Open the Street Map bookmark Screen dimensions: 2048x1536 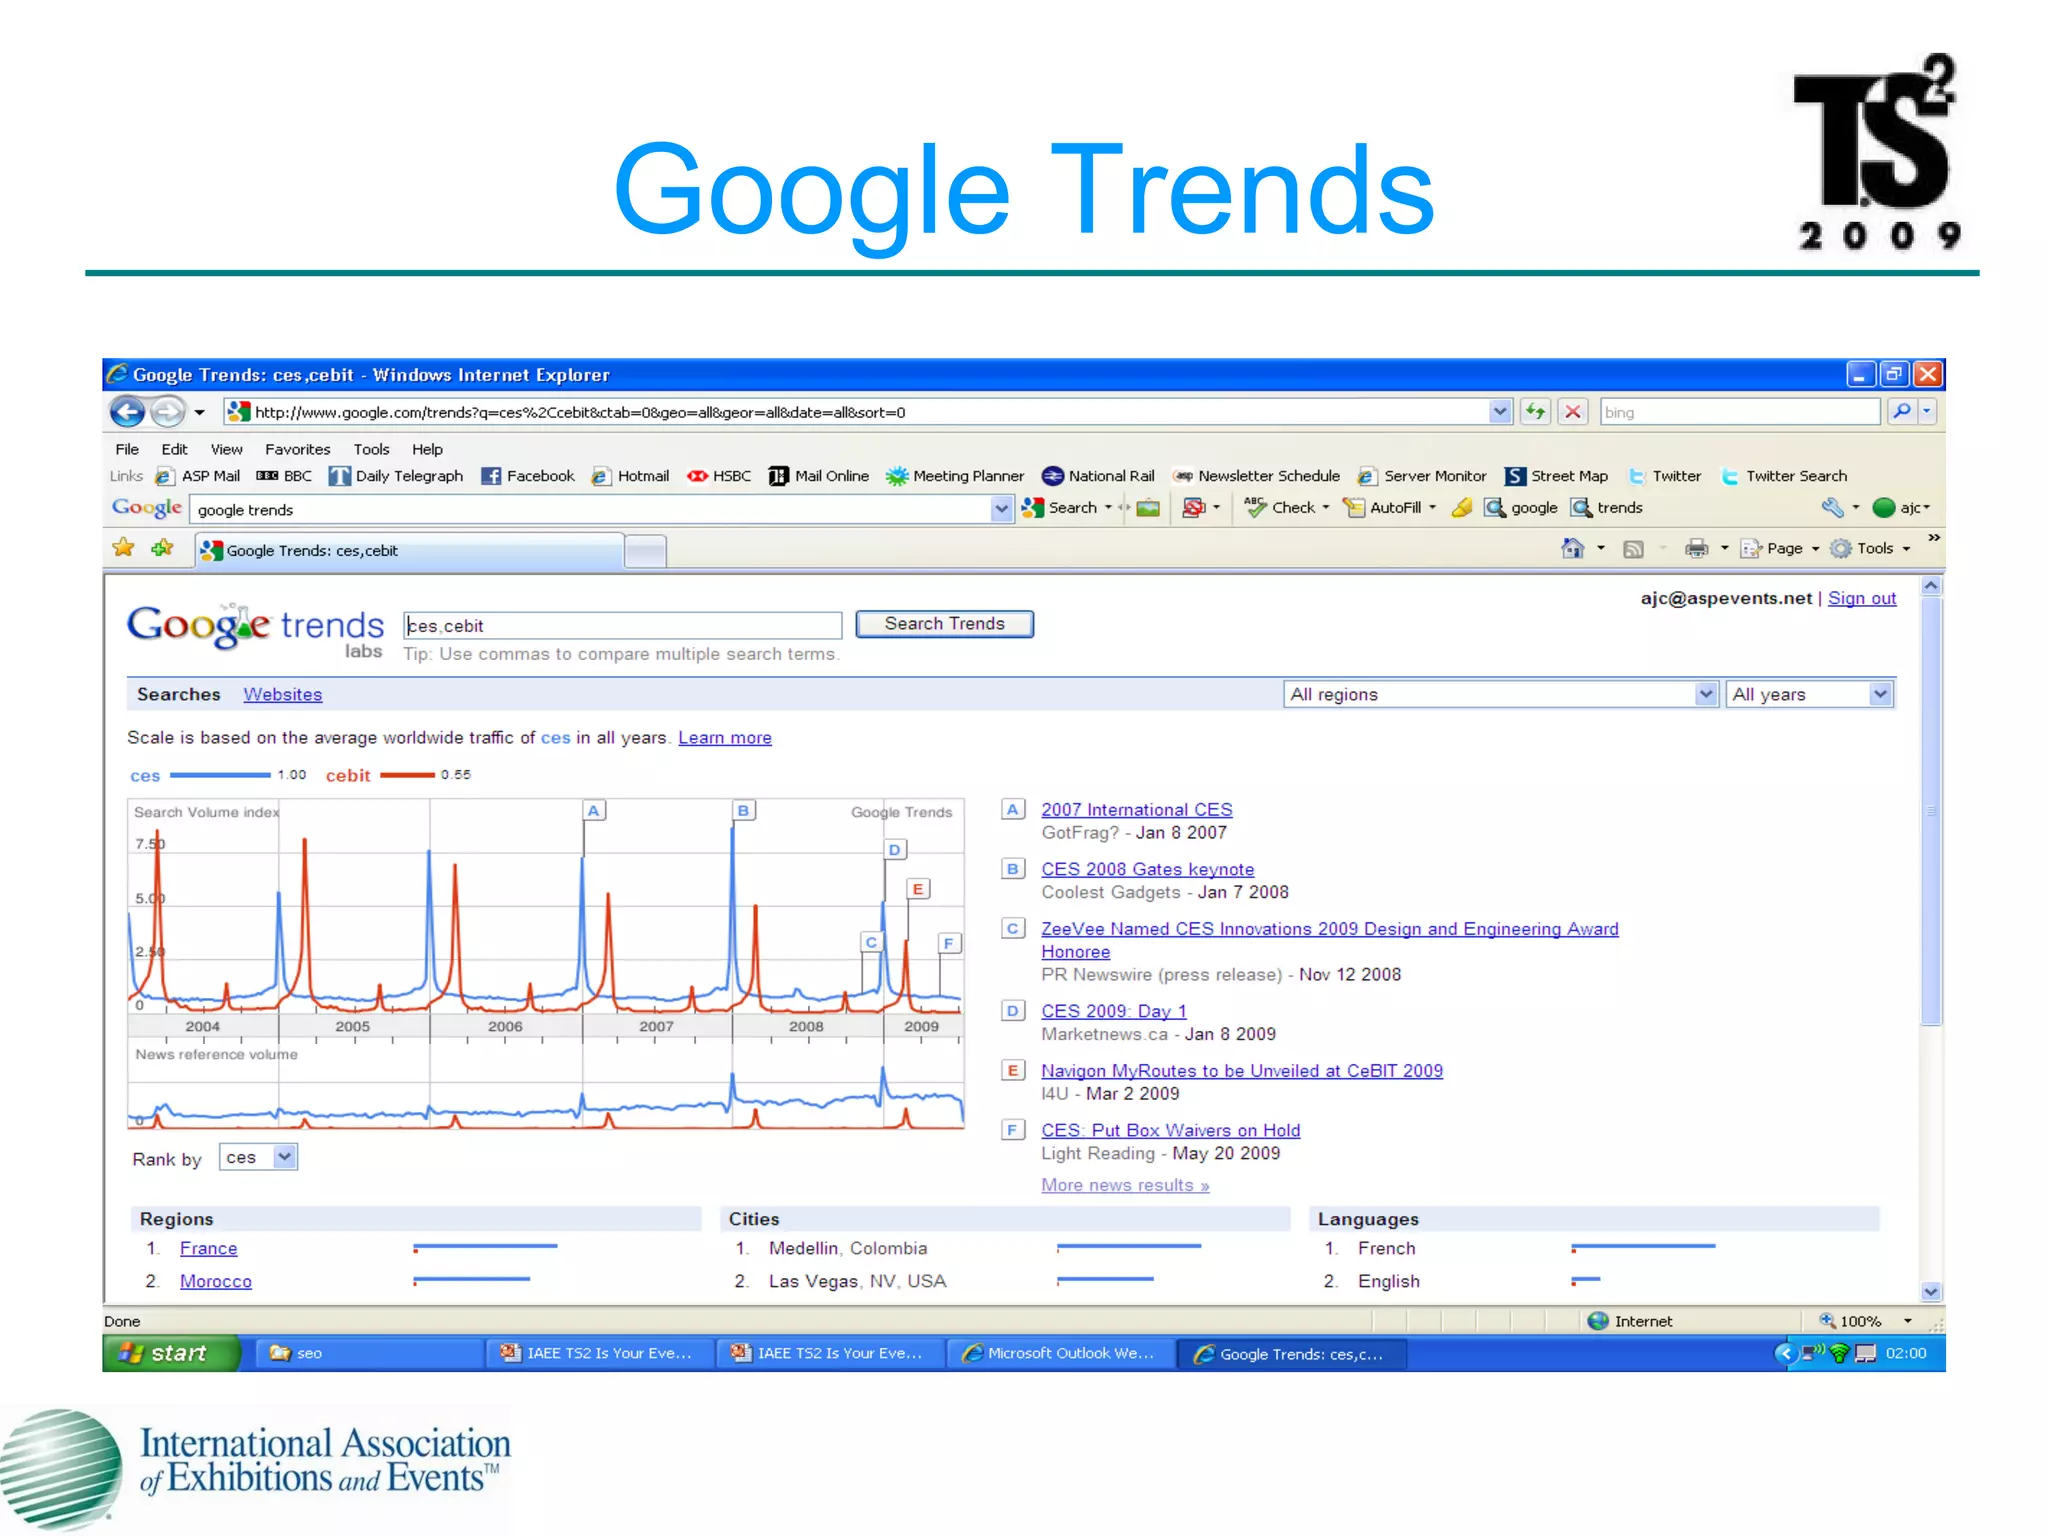coord(1557,476)
